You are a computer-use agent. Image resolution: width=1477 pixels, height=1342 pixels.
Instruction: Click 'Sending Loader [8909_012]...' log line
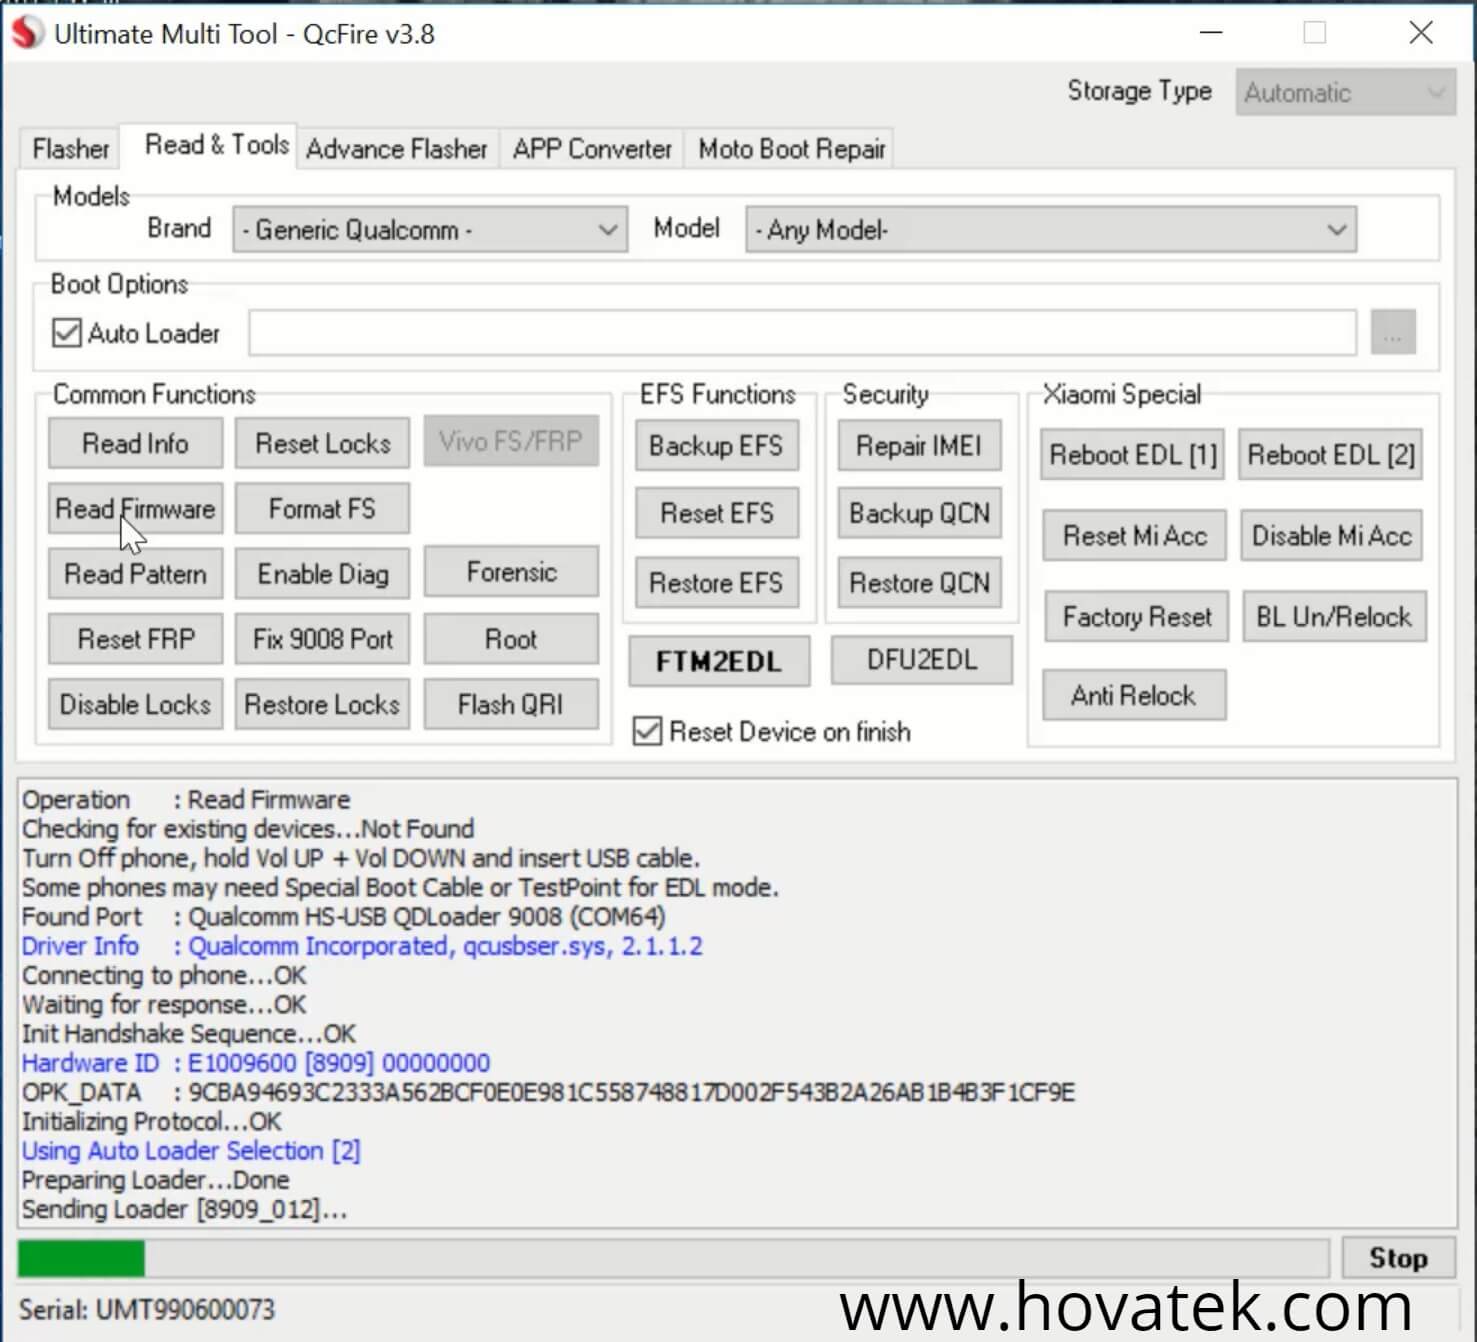pos(184,1210)
